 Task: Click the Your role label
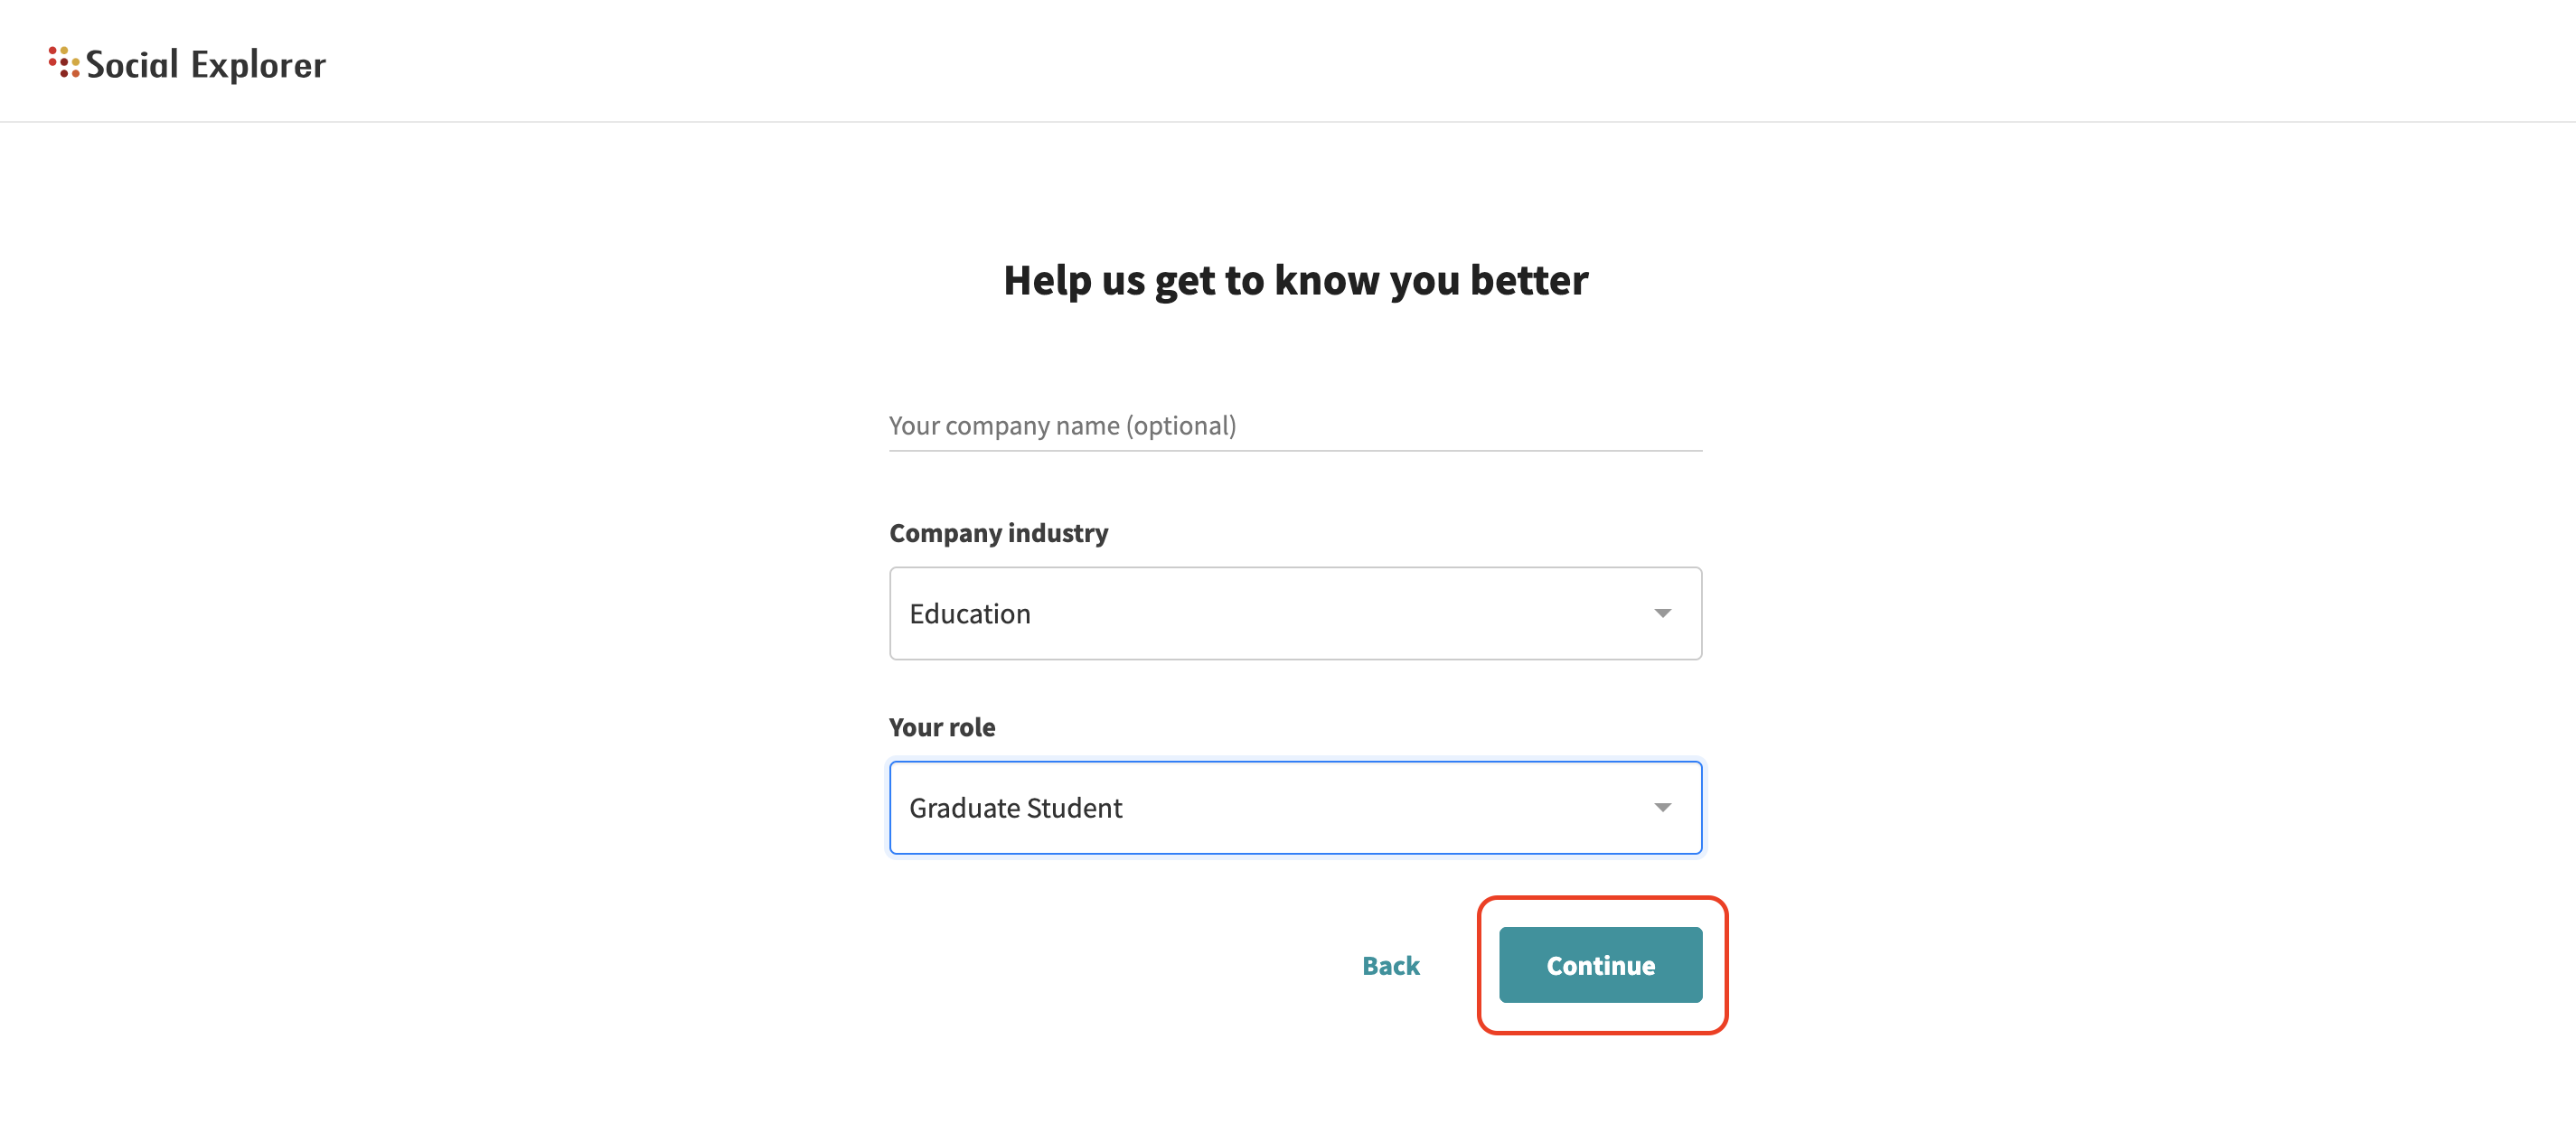tap(941, 727)
